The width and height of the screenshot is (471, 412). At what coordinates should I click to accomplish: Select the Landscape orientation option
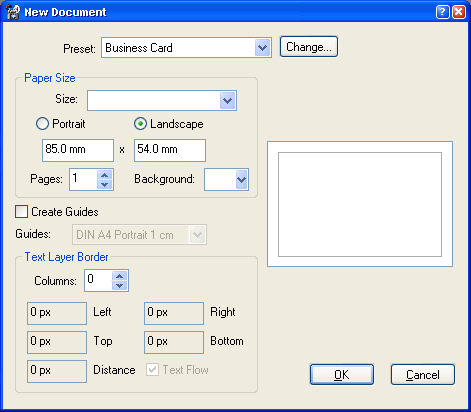coord(140,124)
